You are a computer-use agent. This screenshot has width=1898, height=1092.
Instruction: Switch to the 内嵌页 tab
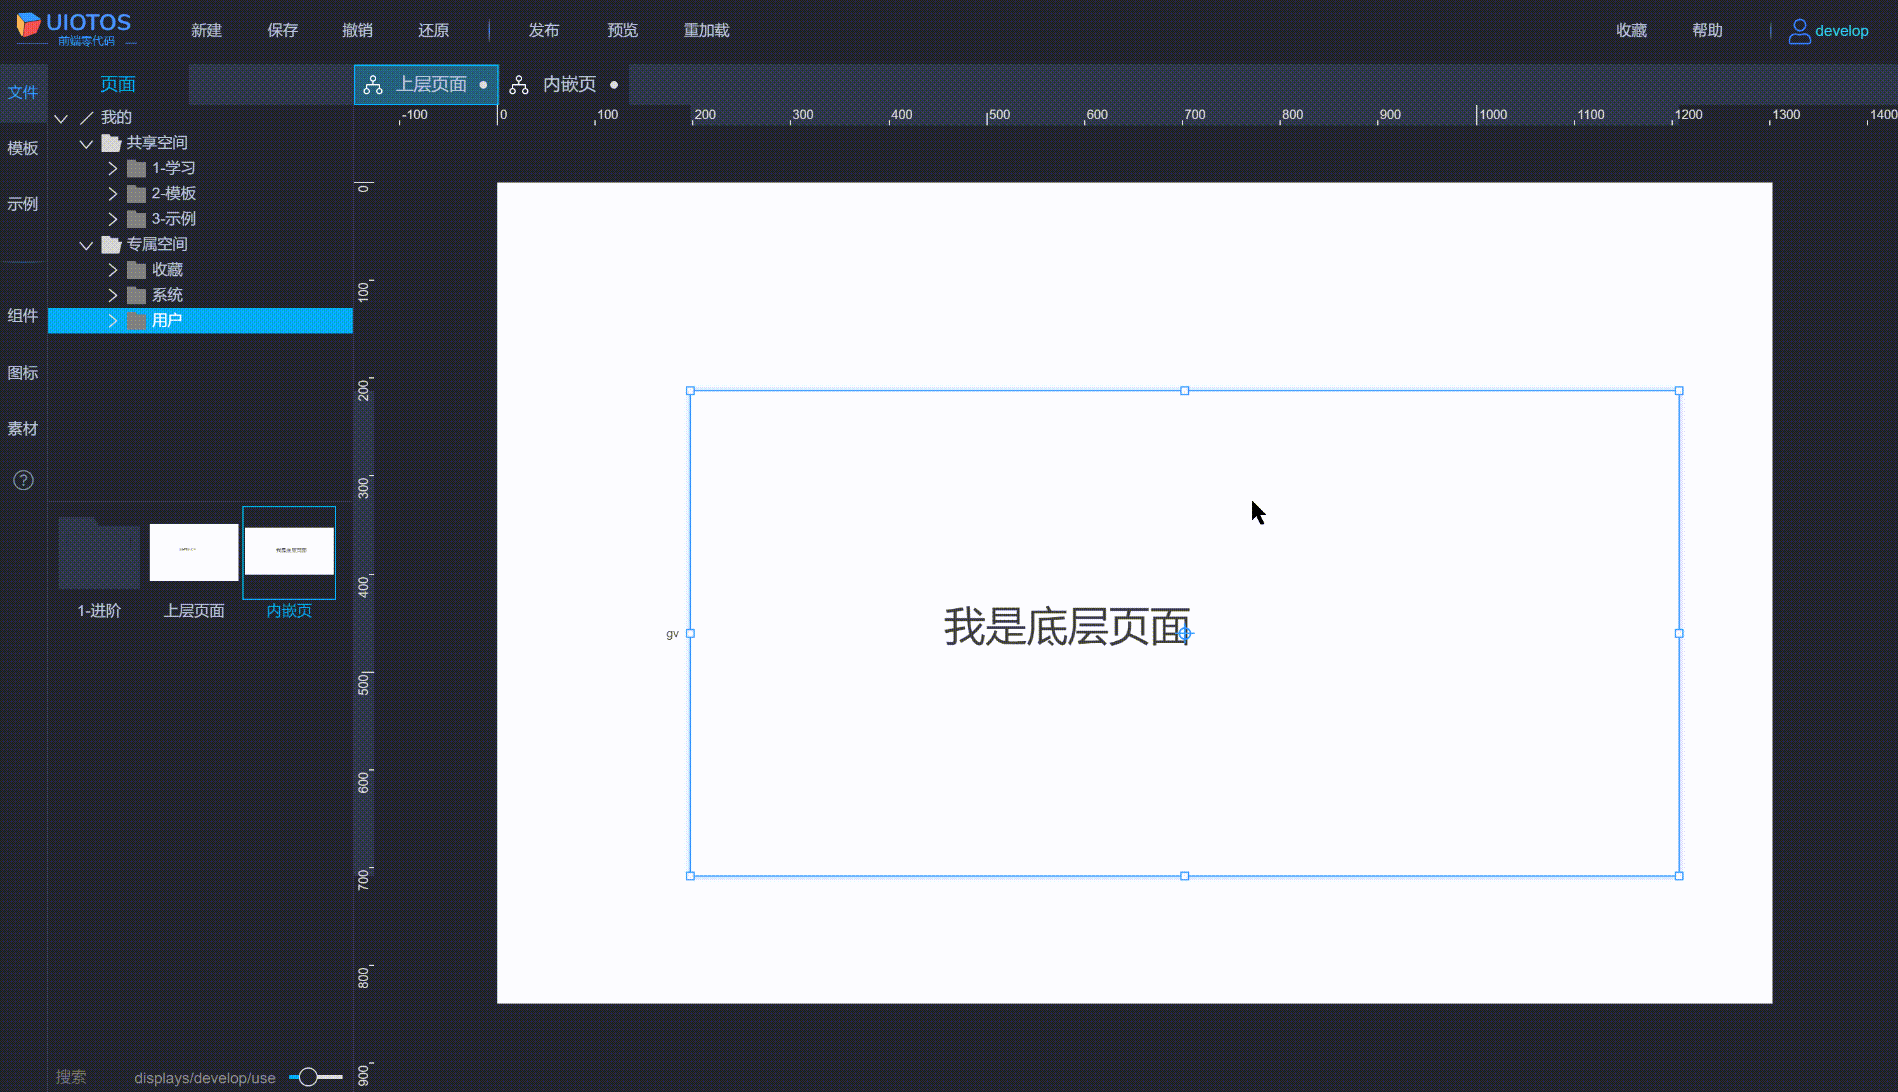pos(570,84)
